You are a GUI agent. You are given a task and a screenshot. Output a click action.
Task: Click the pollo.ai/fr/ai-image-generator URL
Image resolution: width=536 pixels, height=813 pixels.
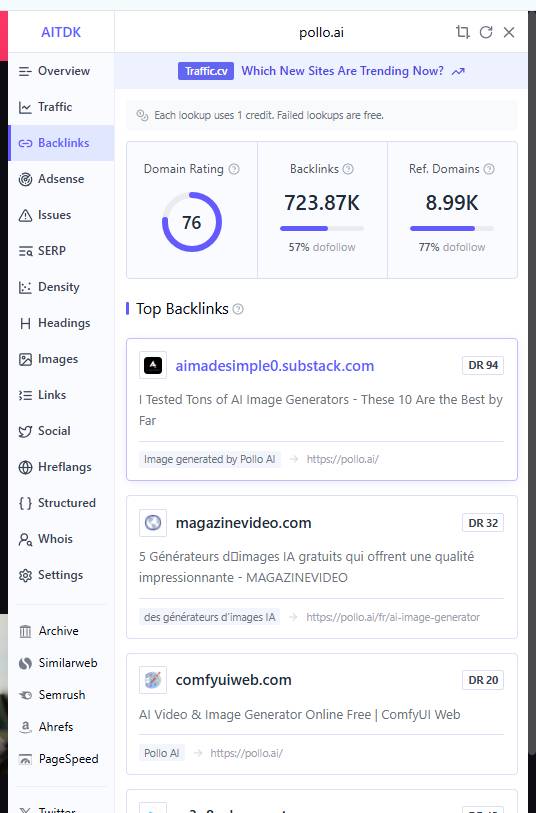point(393,617)
